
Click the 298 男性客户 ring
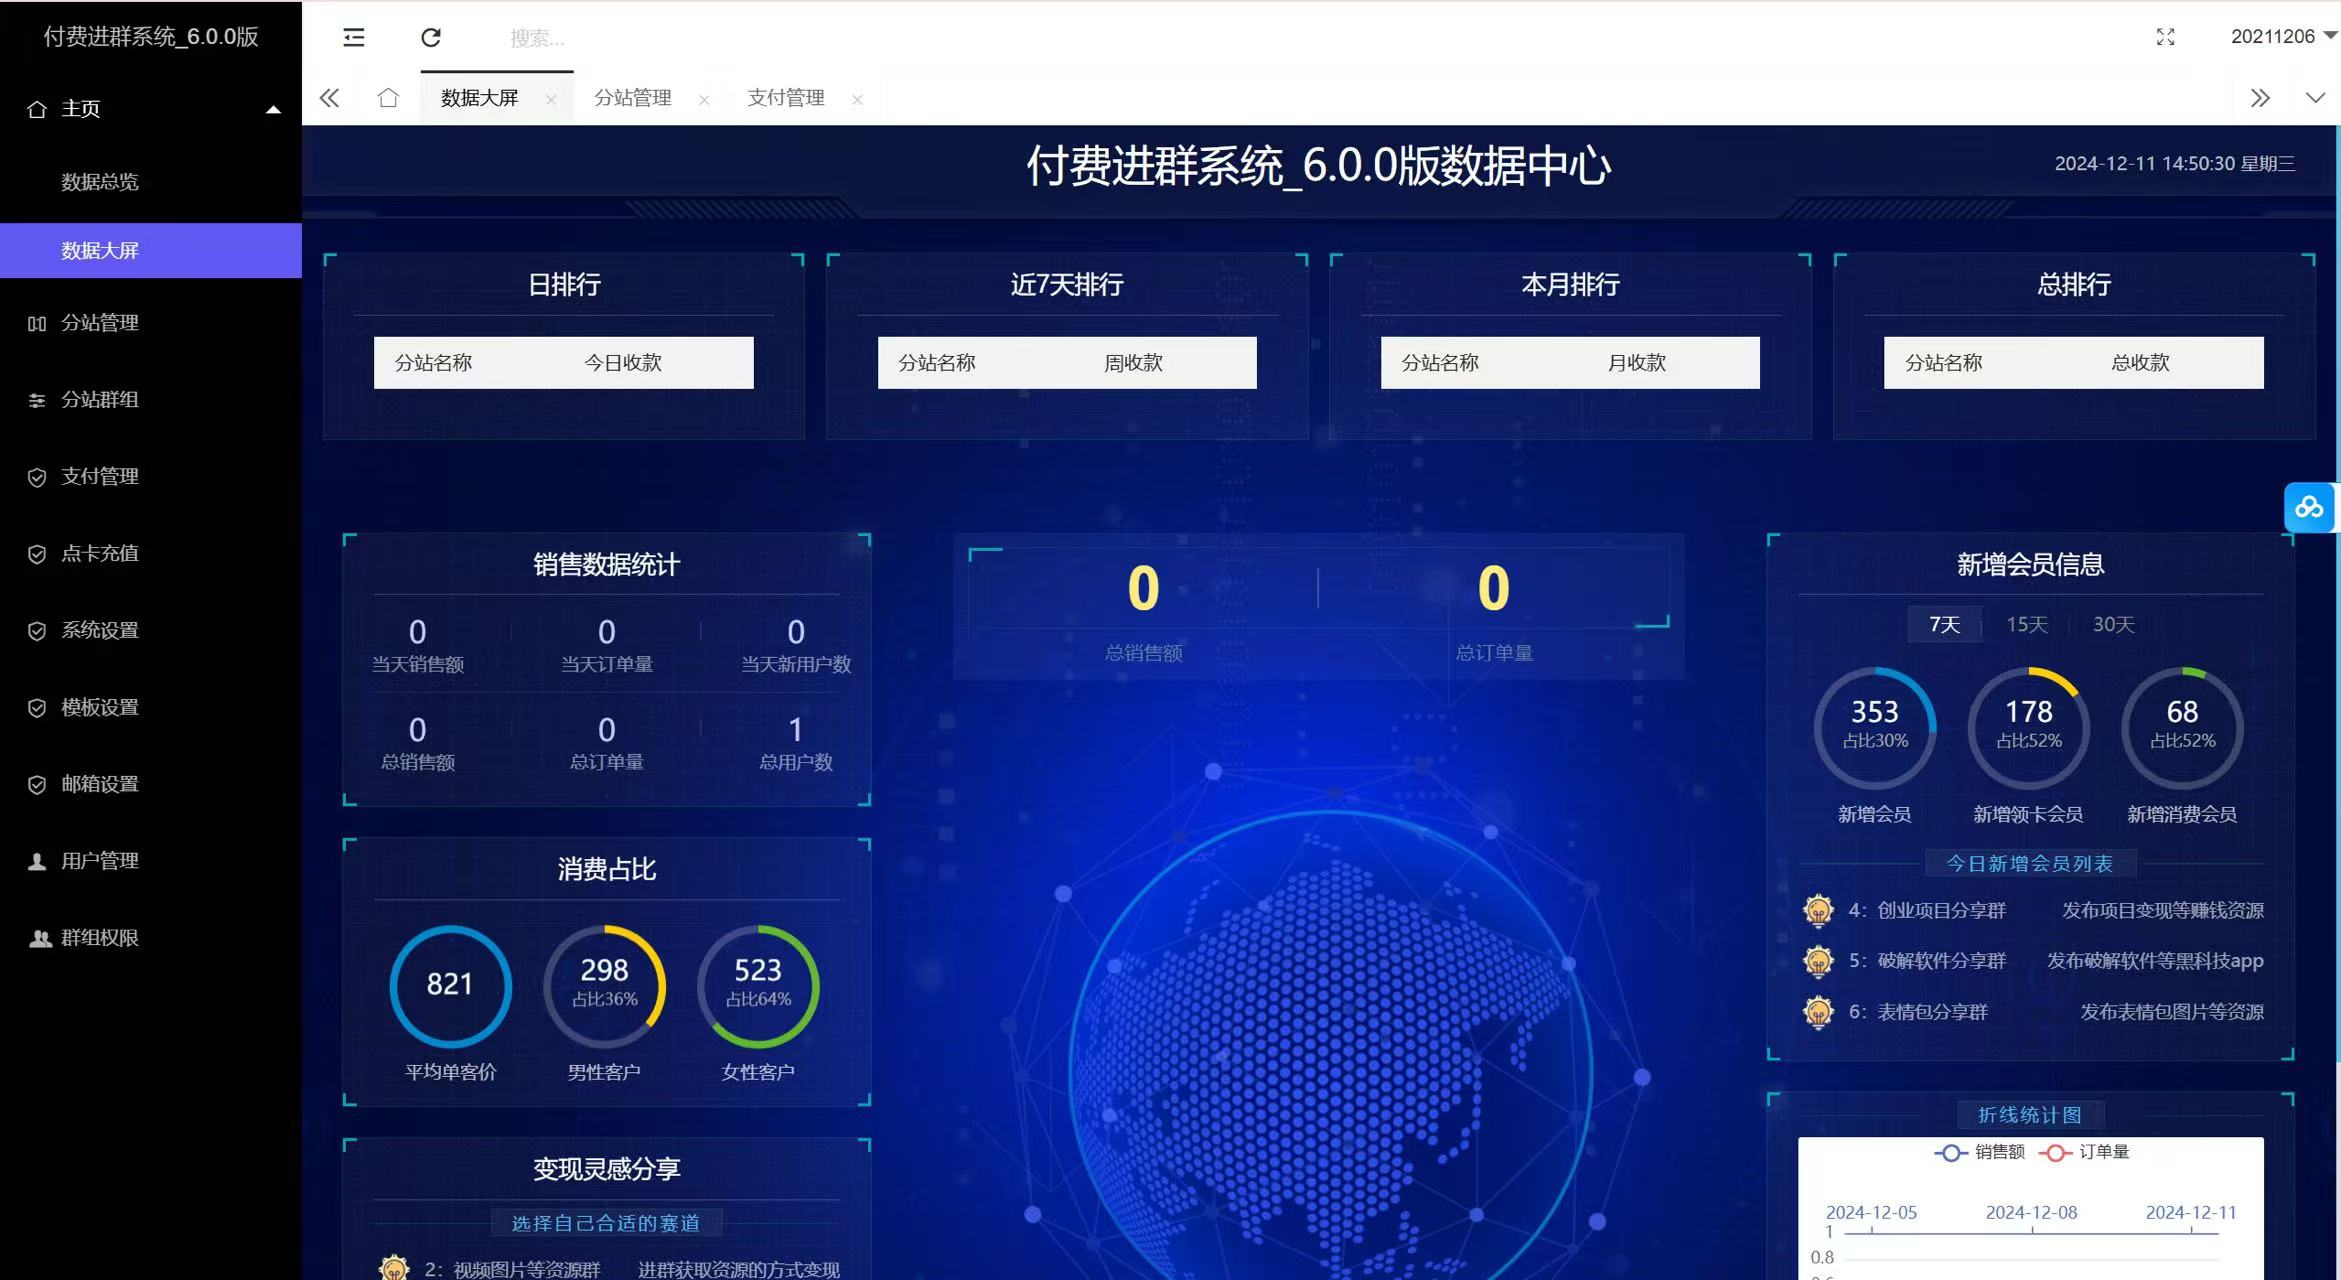pyautogui.click(x=604, y=986)
